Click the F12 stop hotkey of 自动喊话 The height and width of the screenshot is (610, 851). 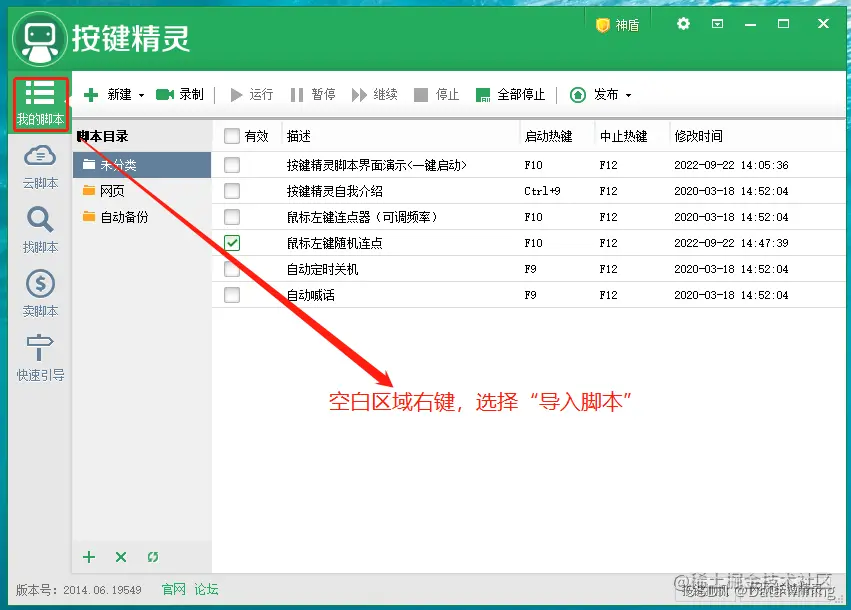pos(608,295)
